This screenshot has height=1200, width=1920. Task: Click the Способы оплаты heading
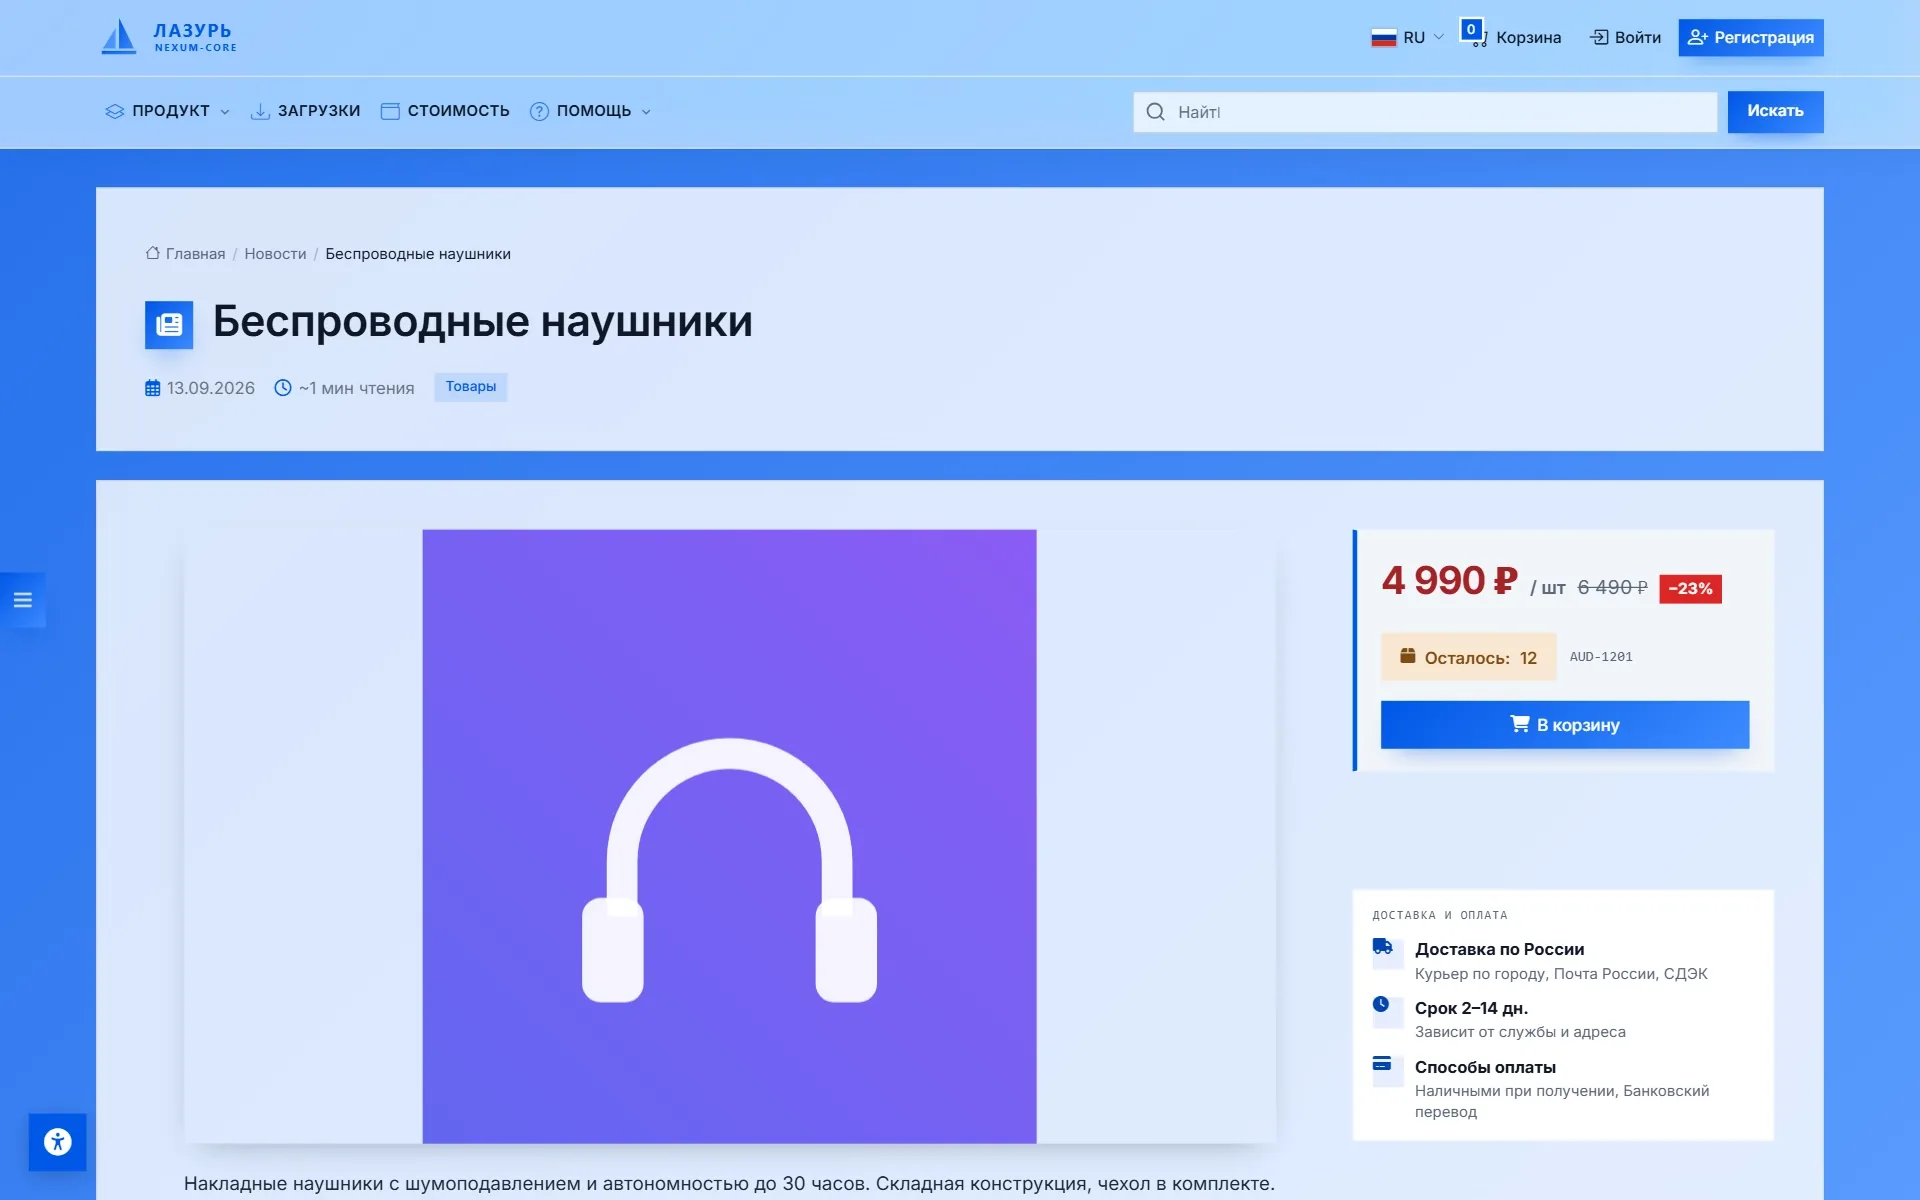pos(1485,1067)
